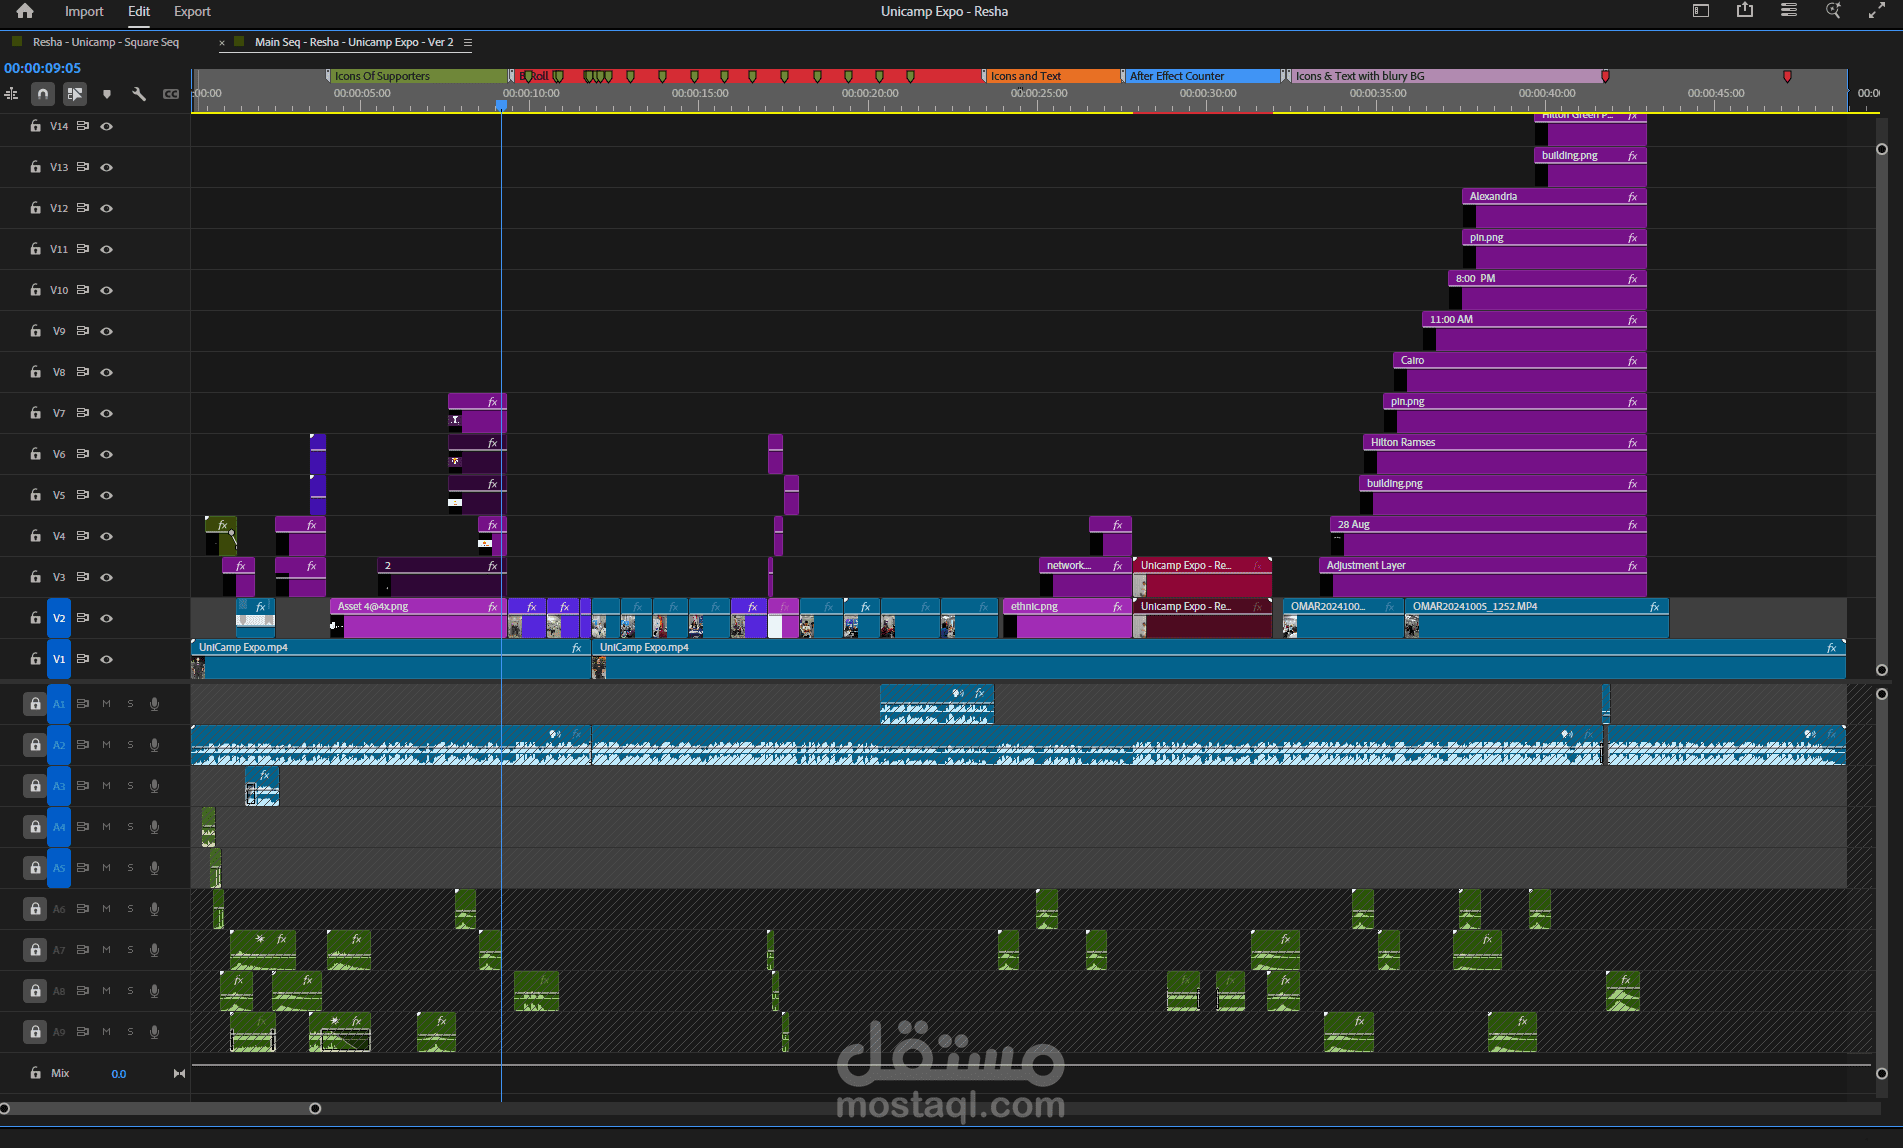Open the Export tab

(192, 11)
